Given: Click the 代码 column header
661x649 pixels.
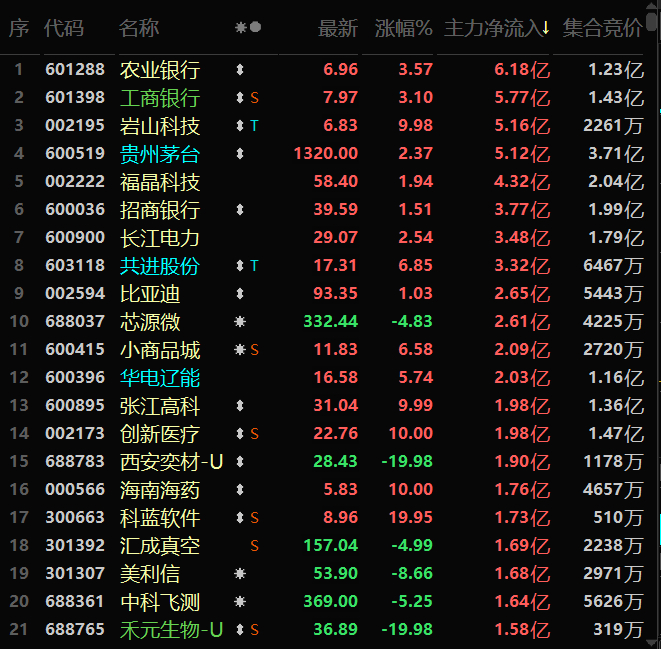Looking at the screenshot, I should coord(64,28).
